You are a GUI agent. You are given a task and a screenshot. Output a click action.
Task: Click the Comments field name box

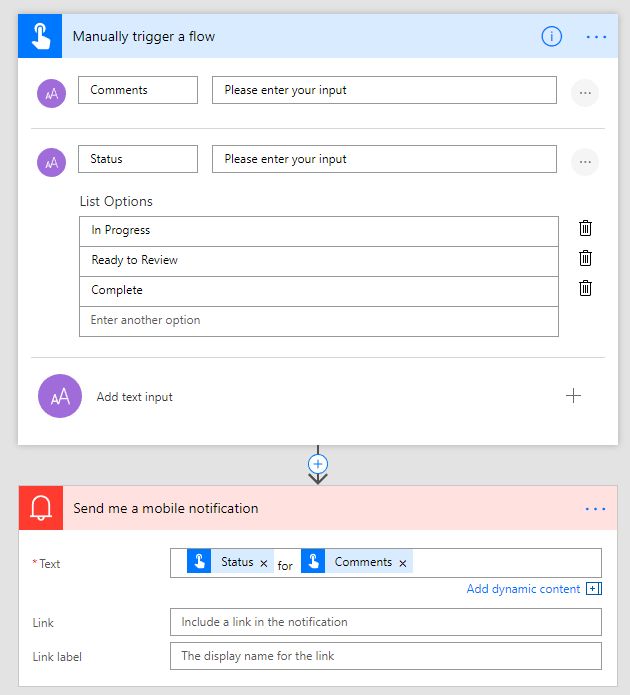click(138, 90)
